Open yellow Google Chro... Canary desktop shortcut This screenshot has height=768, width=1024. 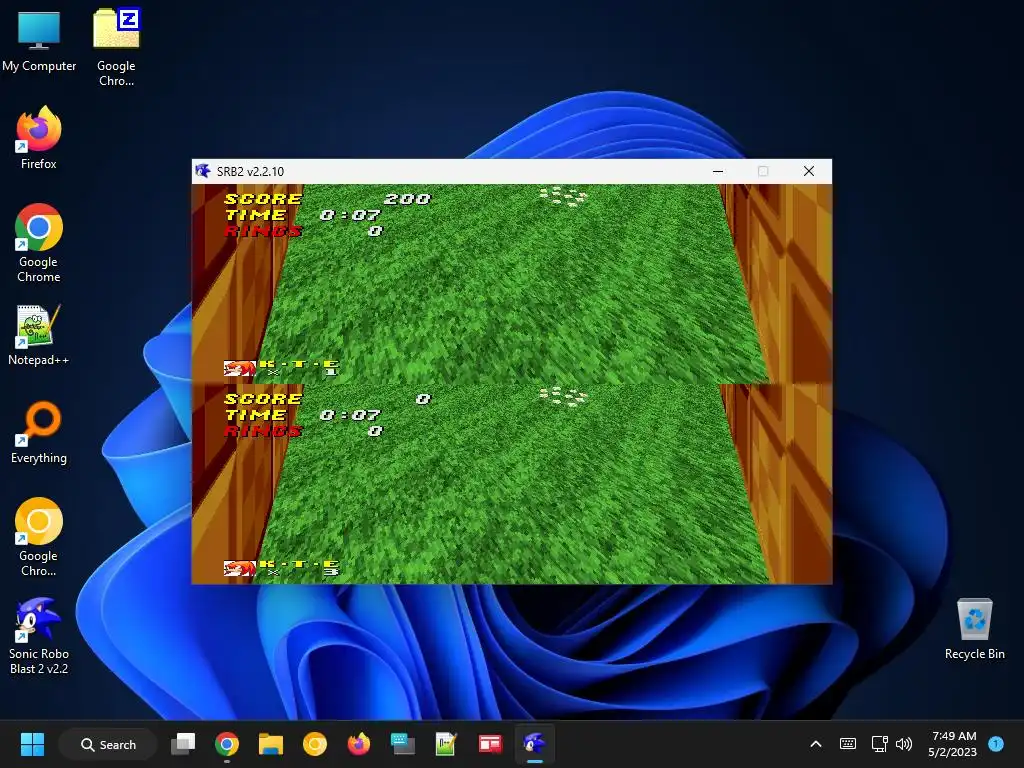39,537
